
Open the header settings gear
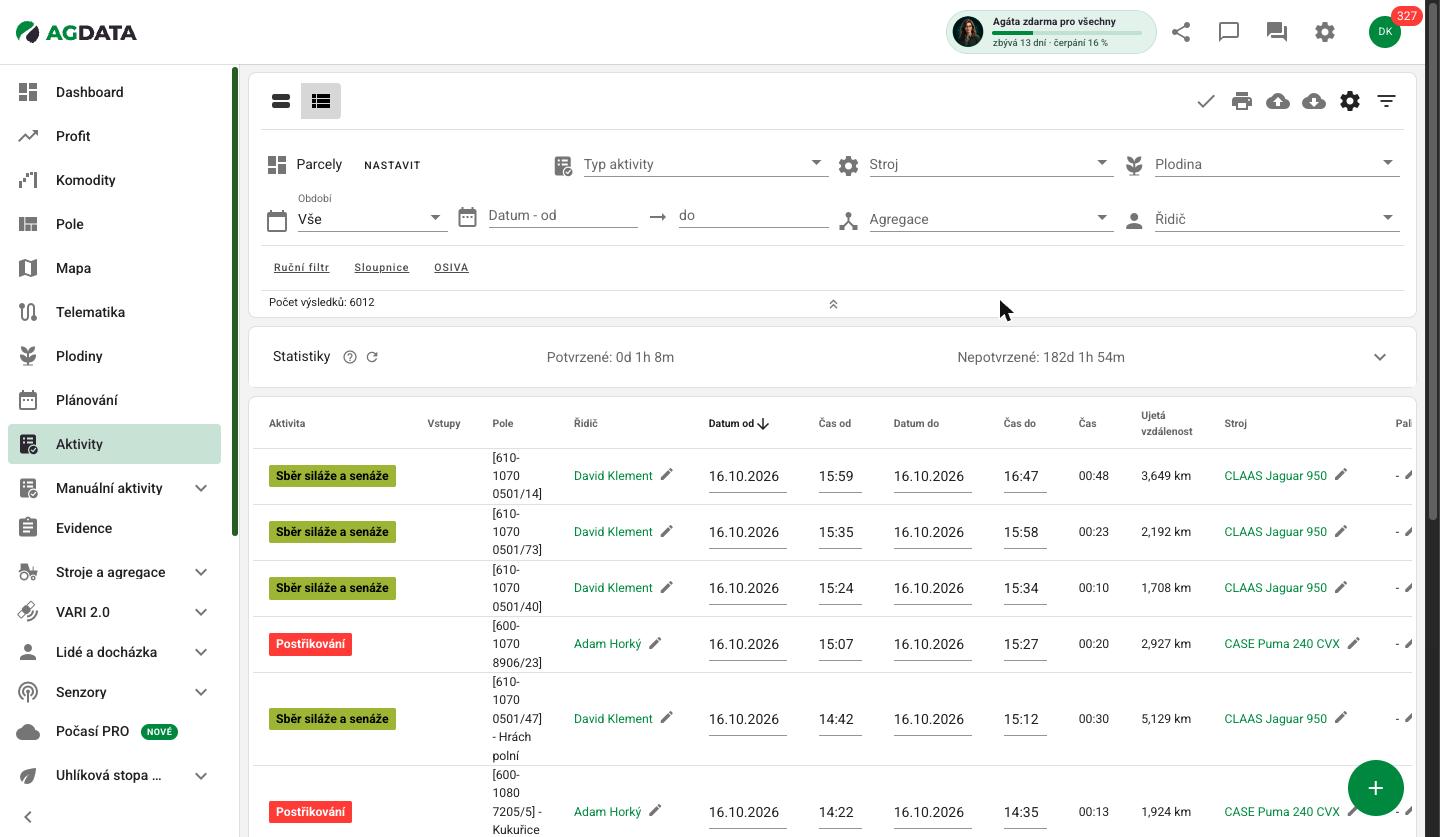1325,32
